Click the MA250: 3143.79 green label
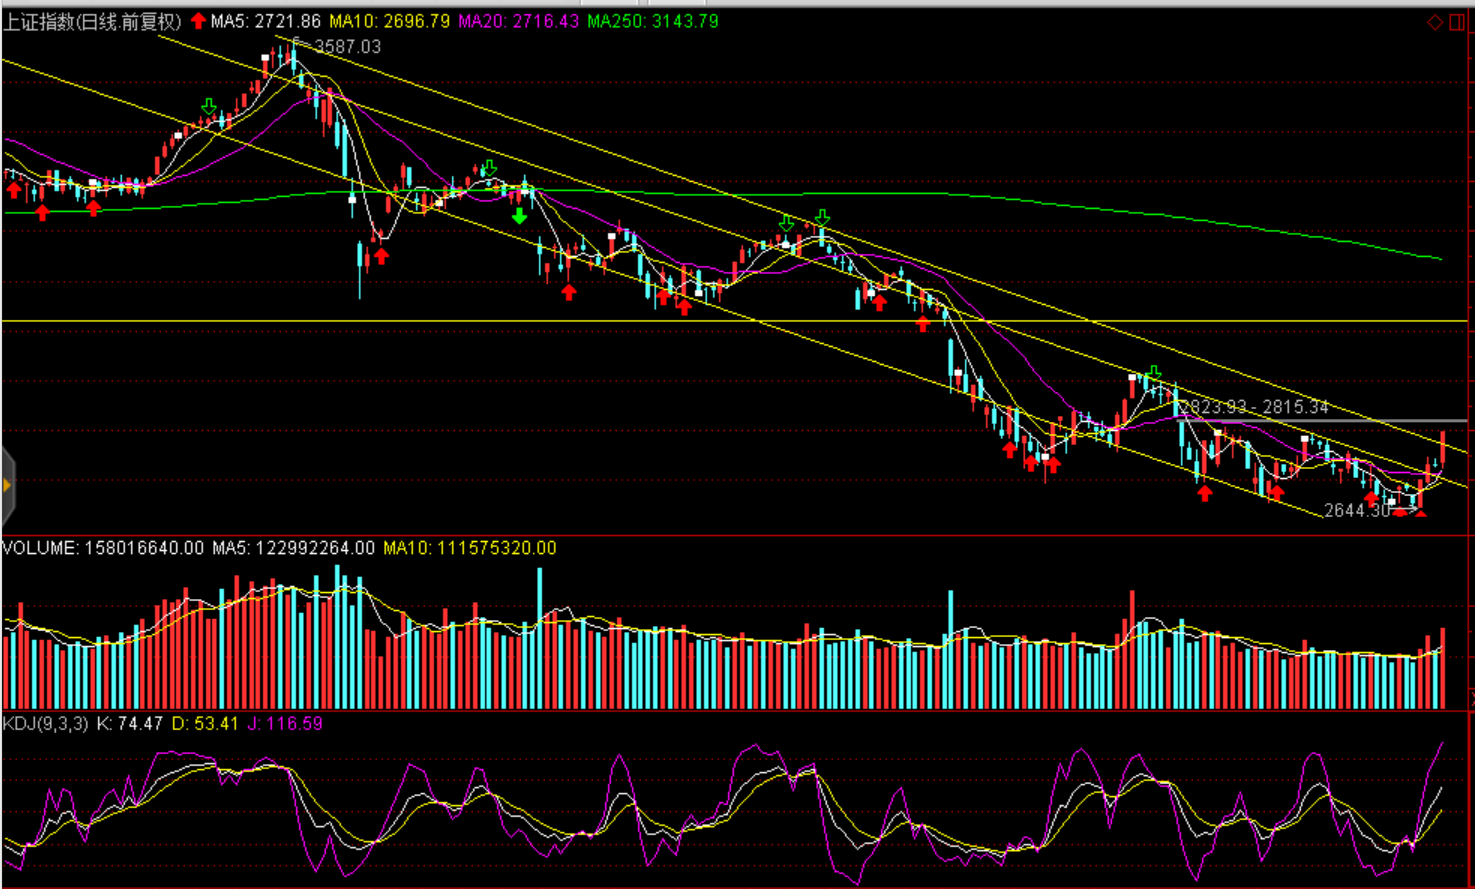1475x889 pixels. pos(652,21)
